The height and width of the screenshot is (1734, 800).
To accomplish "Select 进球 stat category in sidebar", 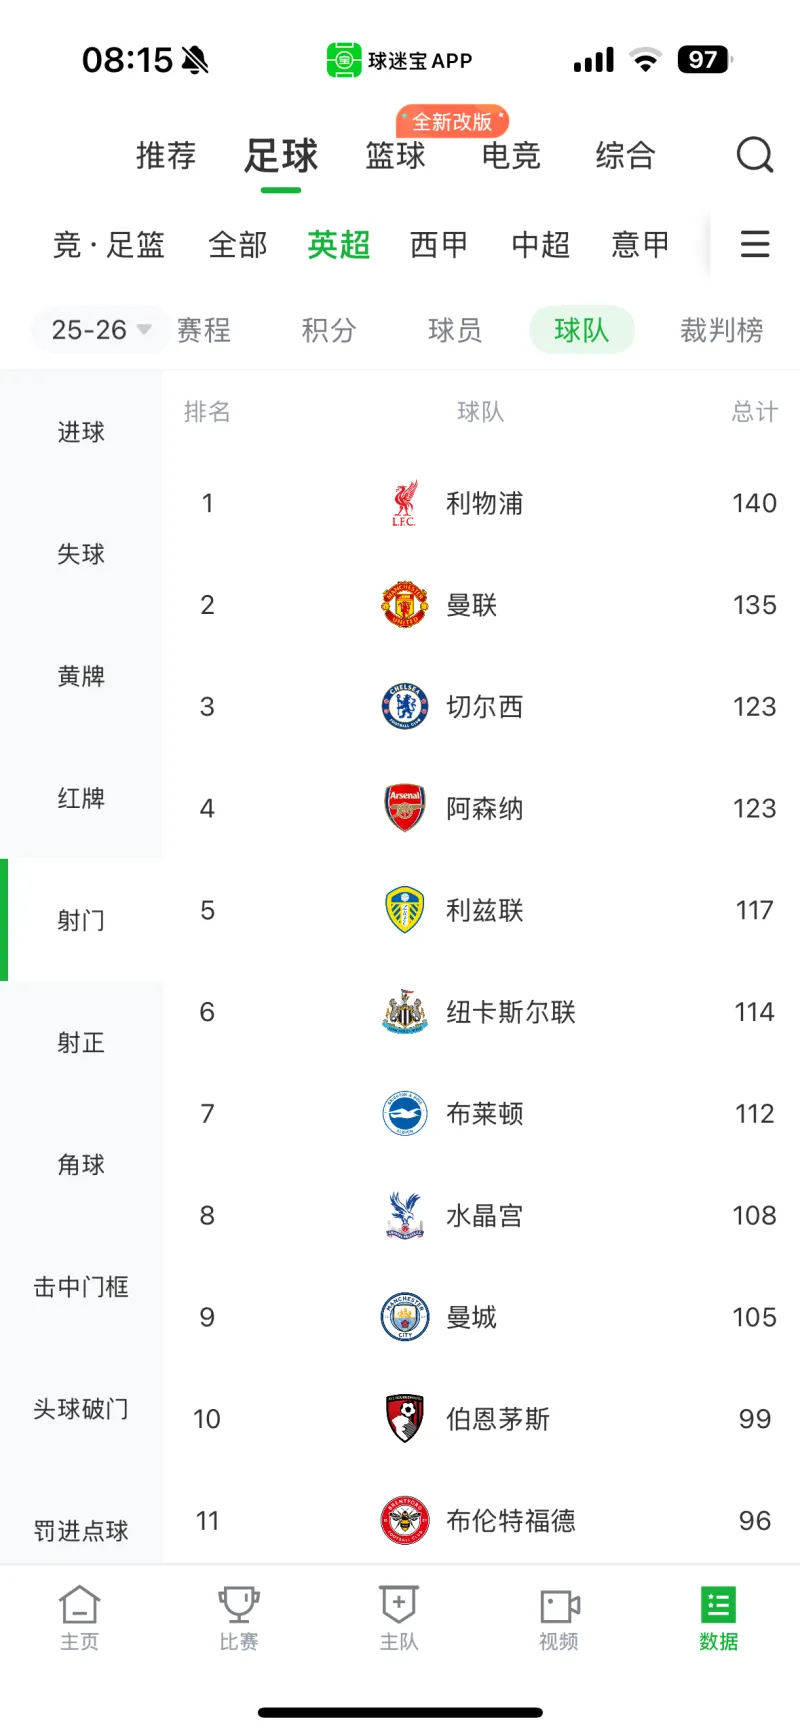I will (81, 432).
